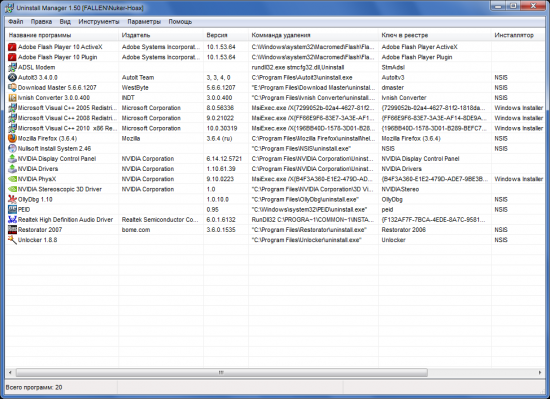Click uninstall command 'rundll32.exe stmcfg32.dll,Uninstall'

click(x=298, y=67)
